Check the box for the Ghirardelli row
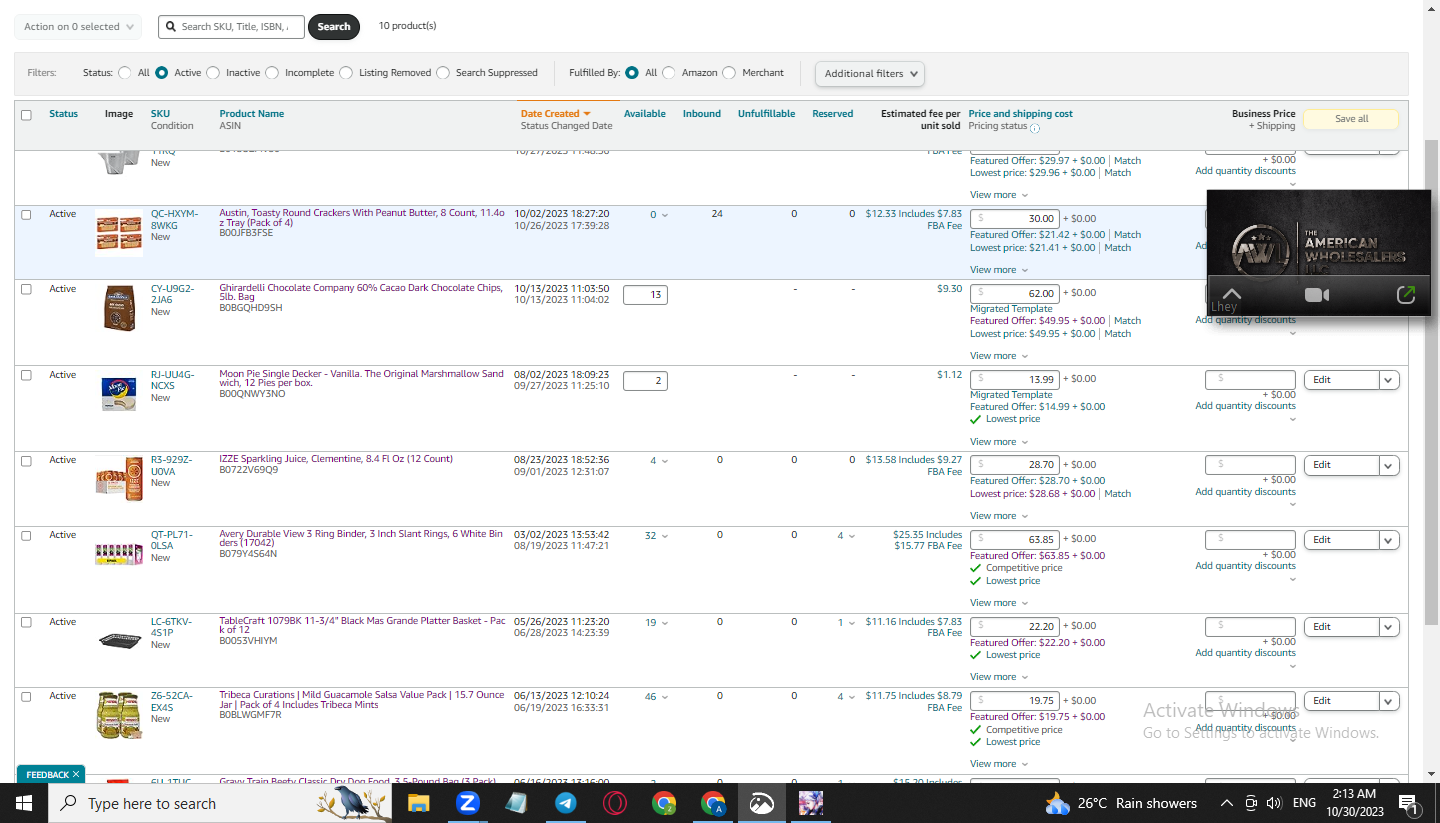 [x=26, y=289]
